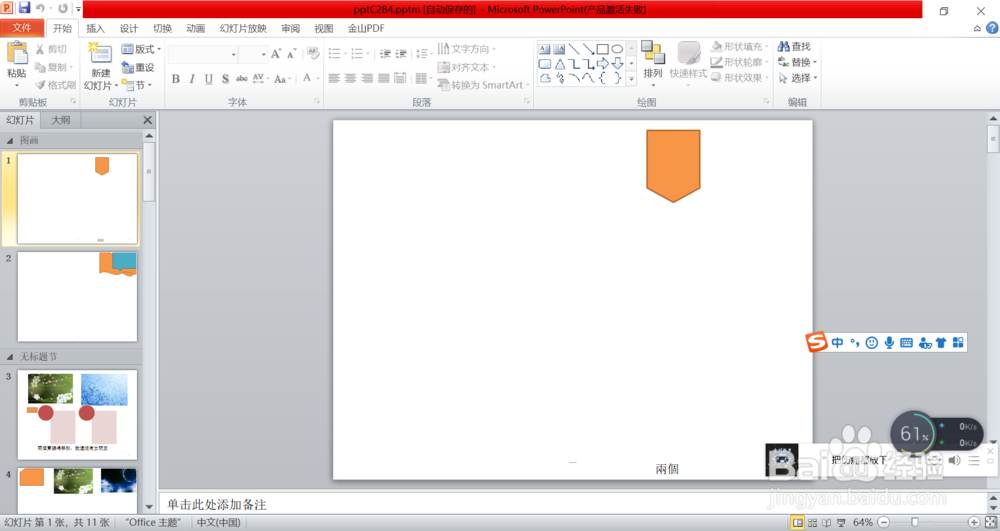This screenshot has height=531, width=1000.
Task: Increase font size with large A icon
Action: pos(276,54)
